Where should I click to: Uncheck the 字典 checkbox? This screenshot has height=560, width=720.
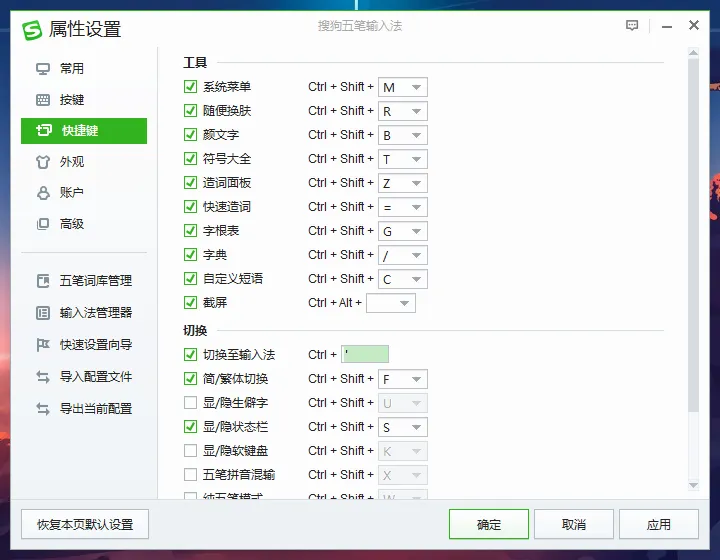[x=190, y=254]
